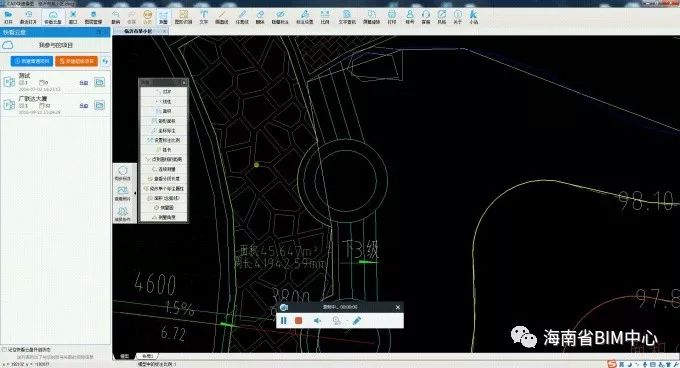Image resolution: width=680 pixels, height=368 pixels.
Task: Collapse the 快看云盘 panel via its header button
Action: 99,32
